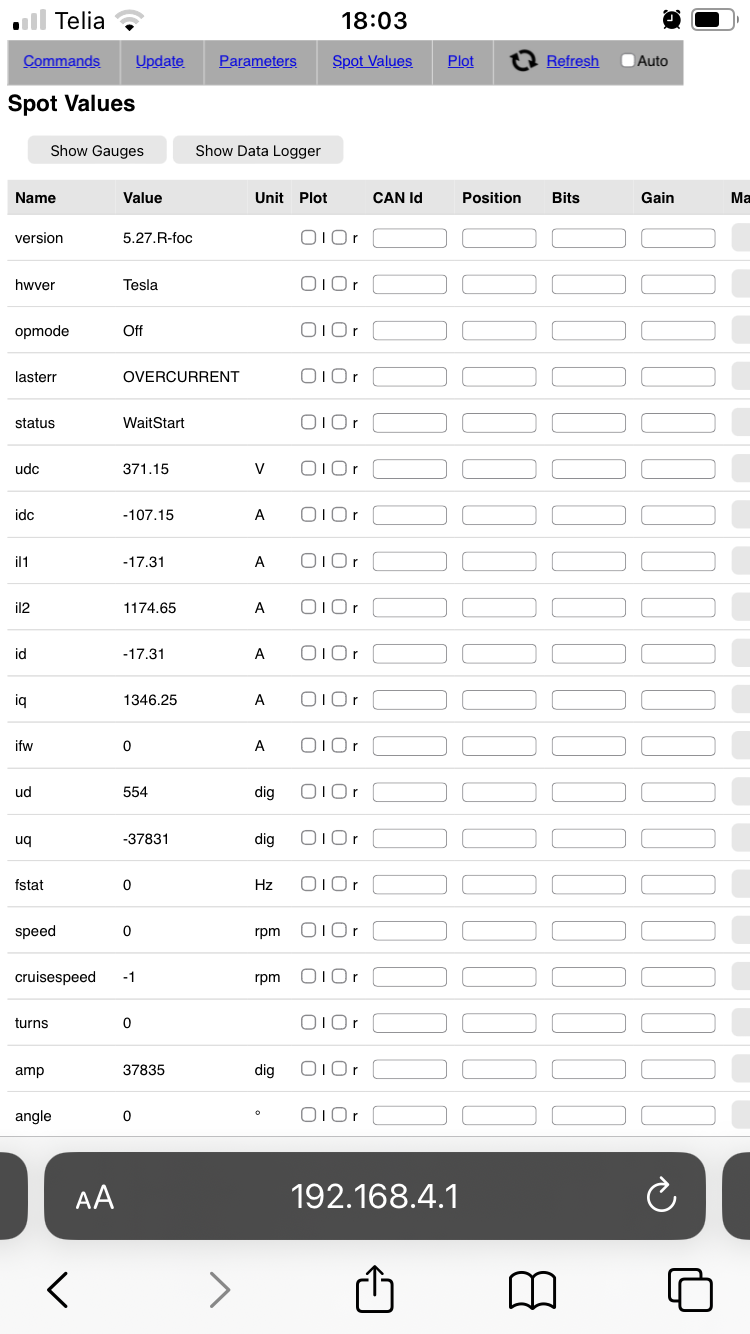This screenshot has height=1334, width=750.
Task: Click the Refresh circular arrows icon
Action: (523, 61)
